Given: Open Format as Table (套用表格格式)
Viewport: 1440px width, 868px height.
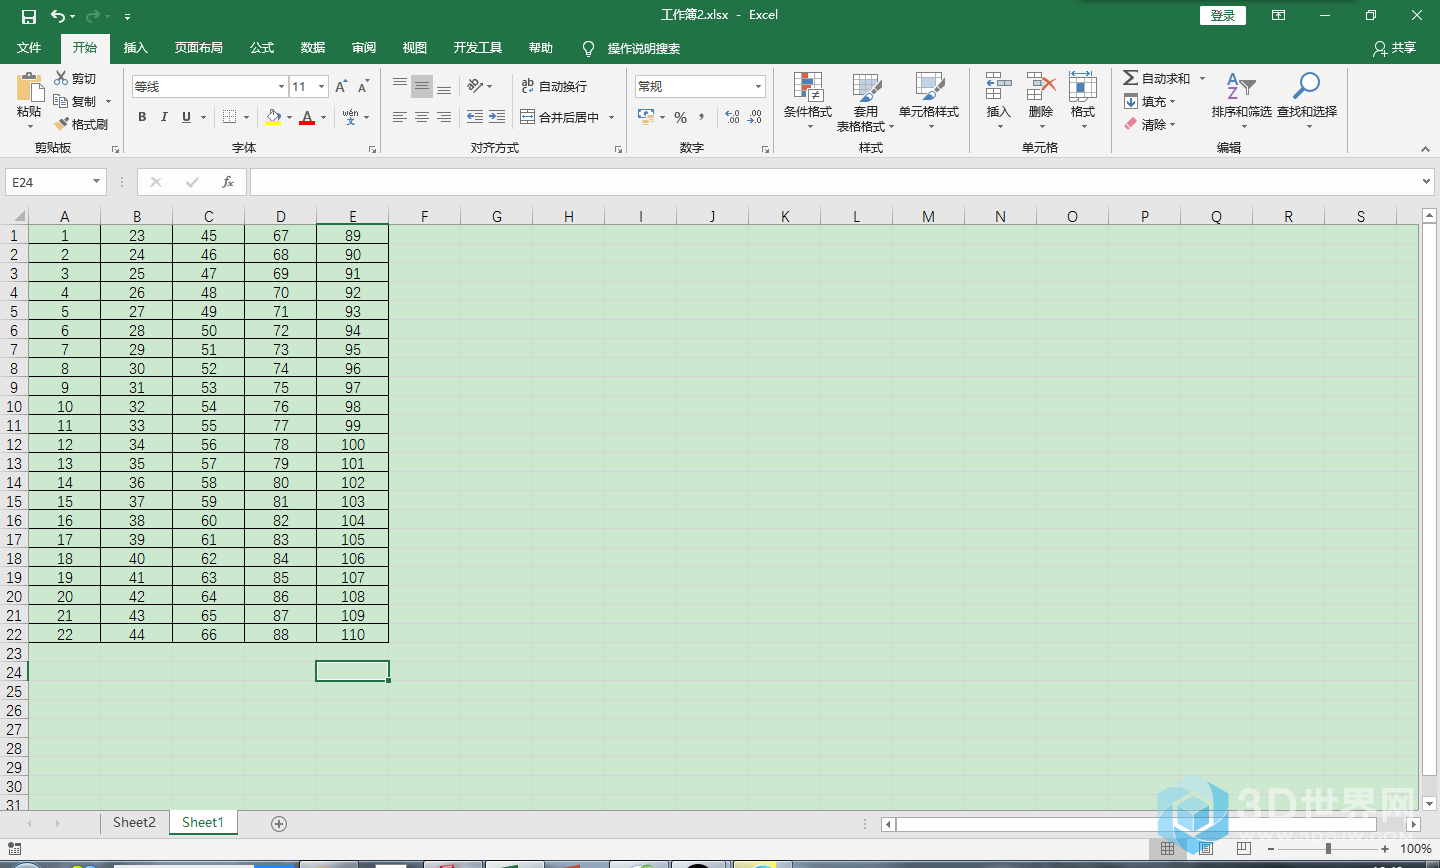Looking at the screenshot, I should coord(866,101).
